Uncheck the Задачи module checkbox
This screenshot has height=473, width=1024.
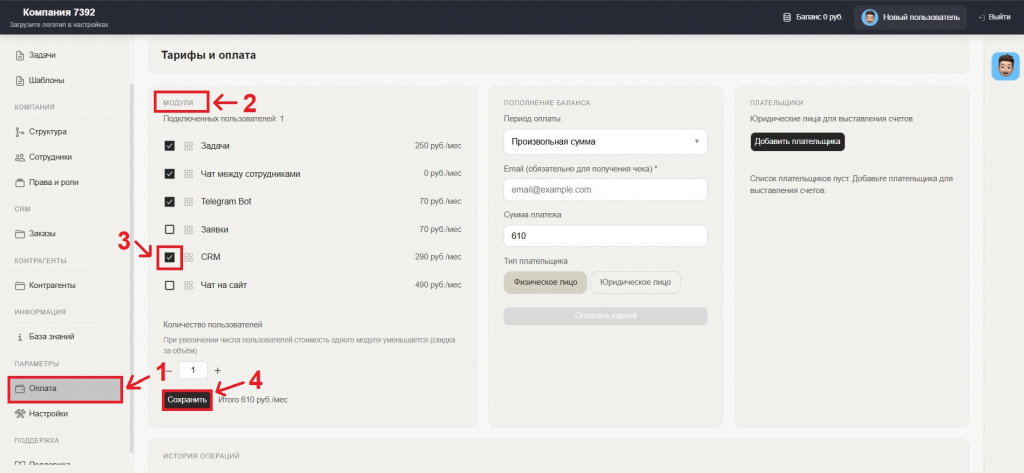[170, 146]
